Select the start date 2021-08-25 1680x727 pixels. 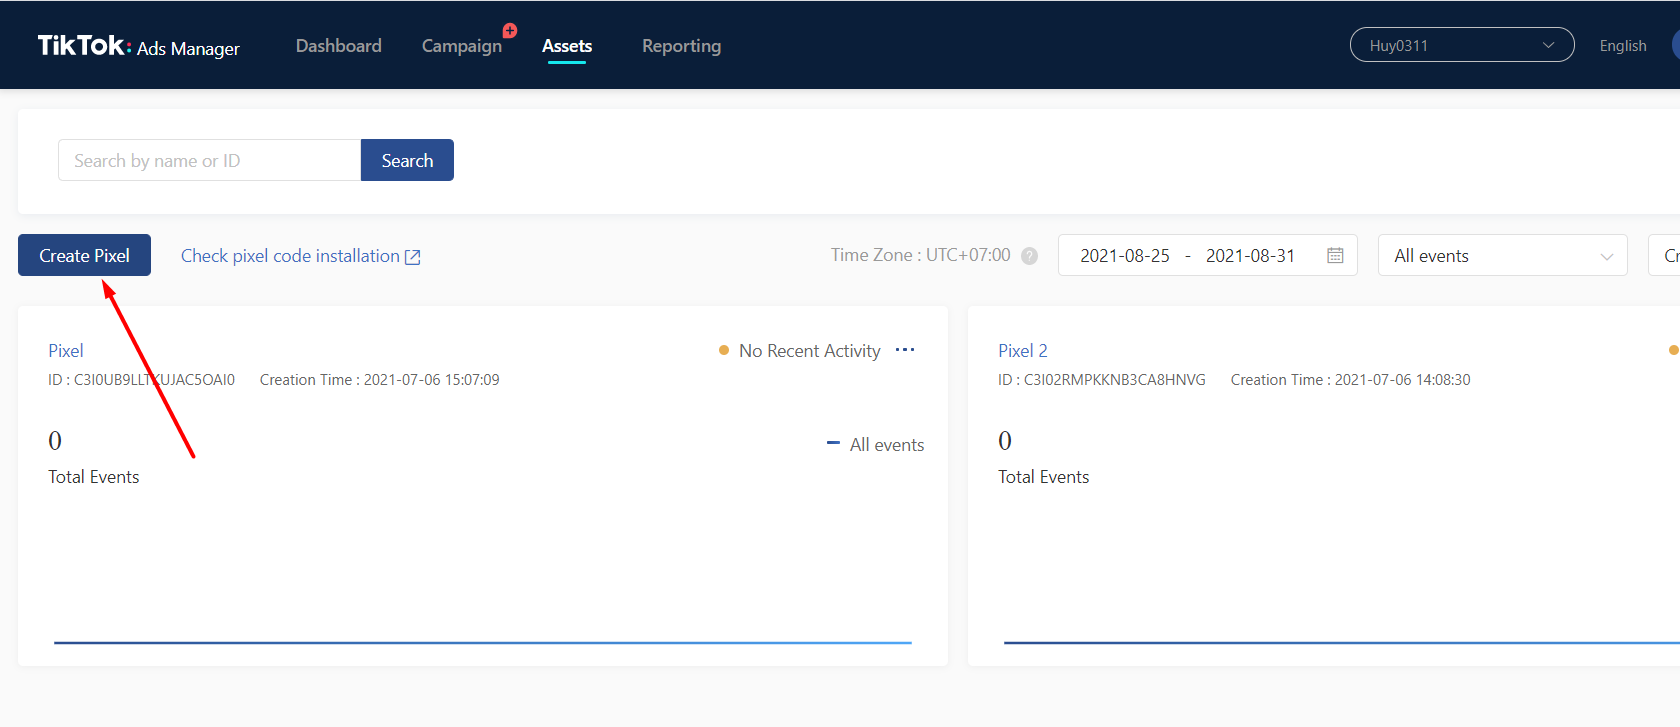click(1125, 256)
